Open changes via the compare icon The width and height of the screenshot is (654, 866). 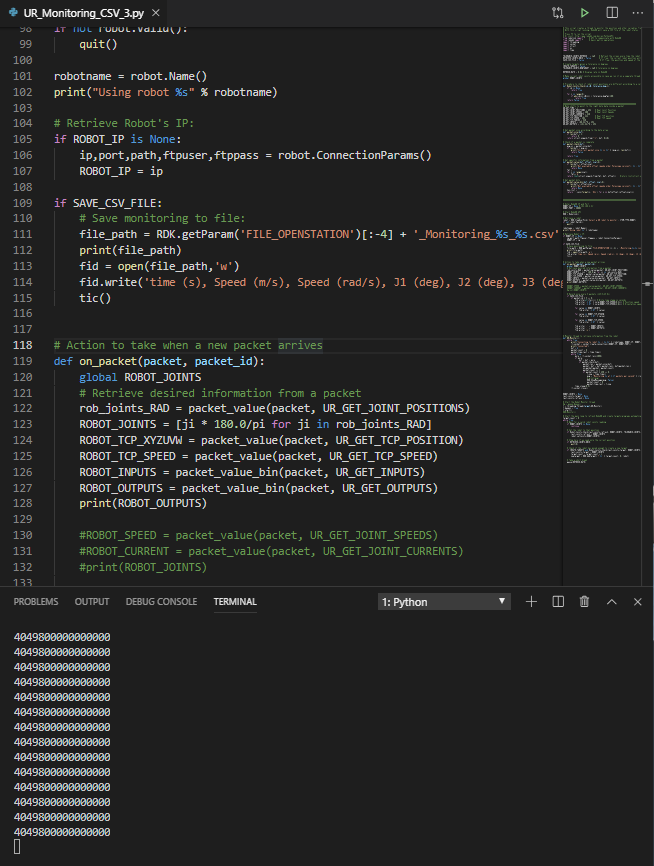(x=558, y=13)
